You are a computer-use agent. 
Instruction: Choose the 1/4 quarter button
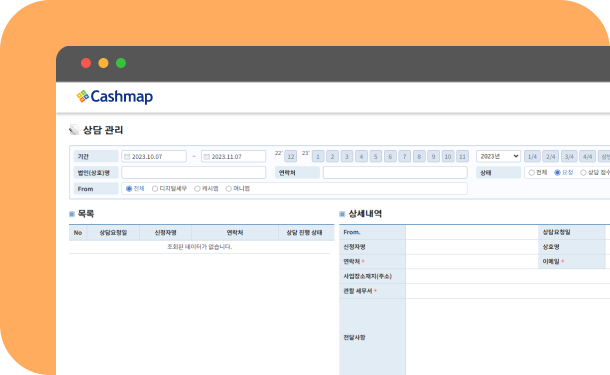pyautogui.click(x=532, y=156)
